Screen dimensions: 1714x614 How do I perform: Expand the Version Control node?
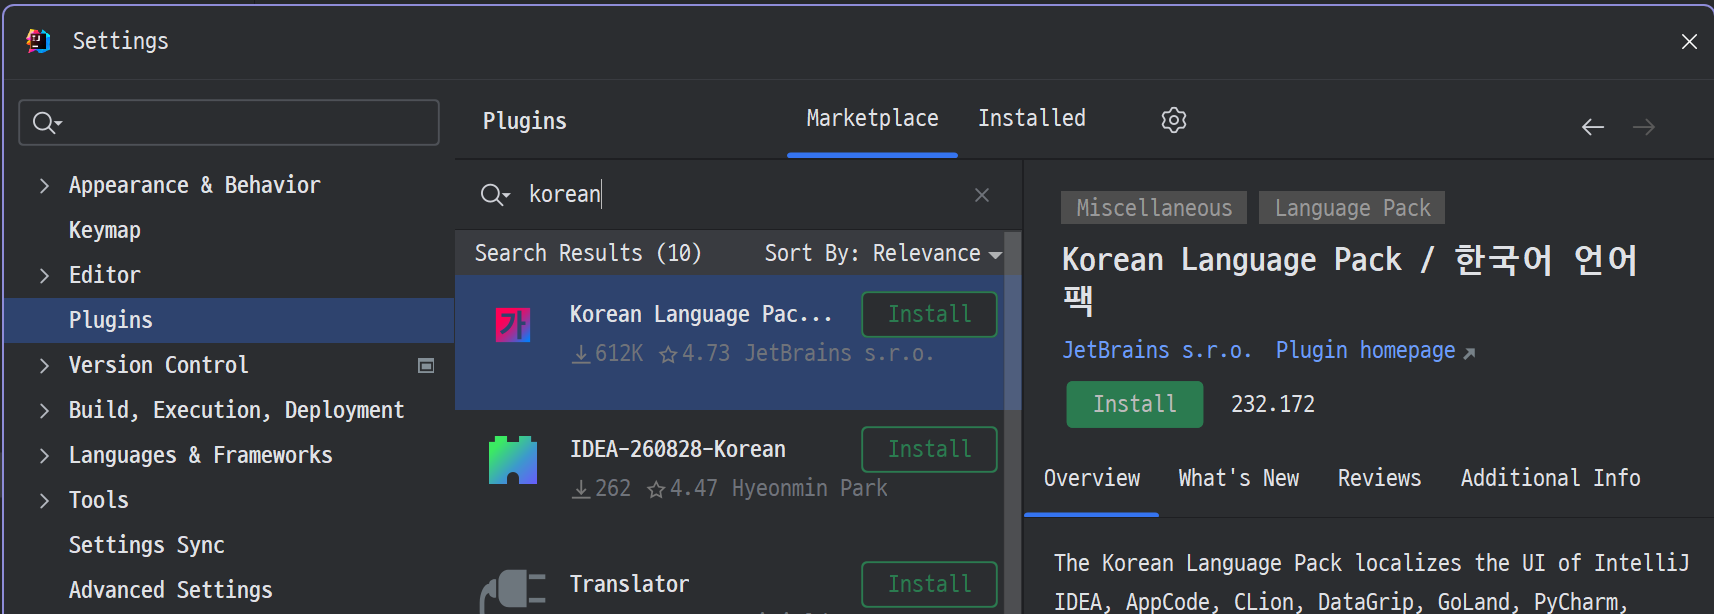tap(44, 366)
